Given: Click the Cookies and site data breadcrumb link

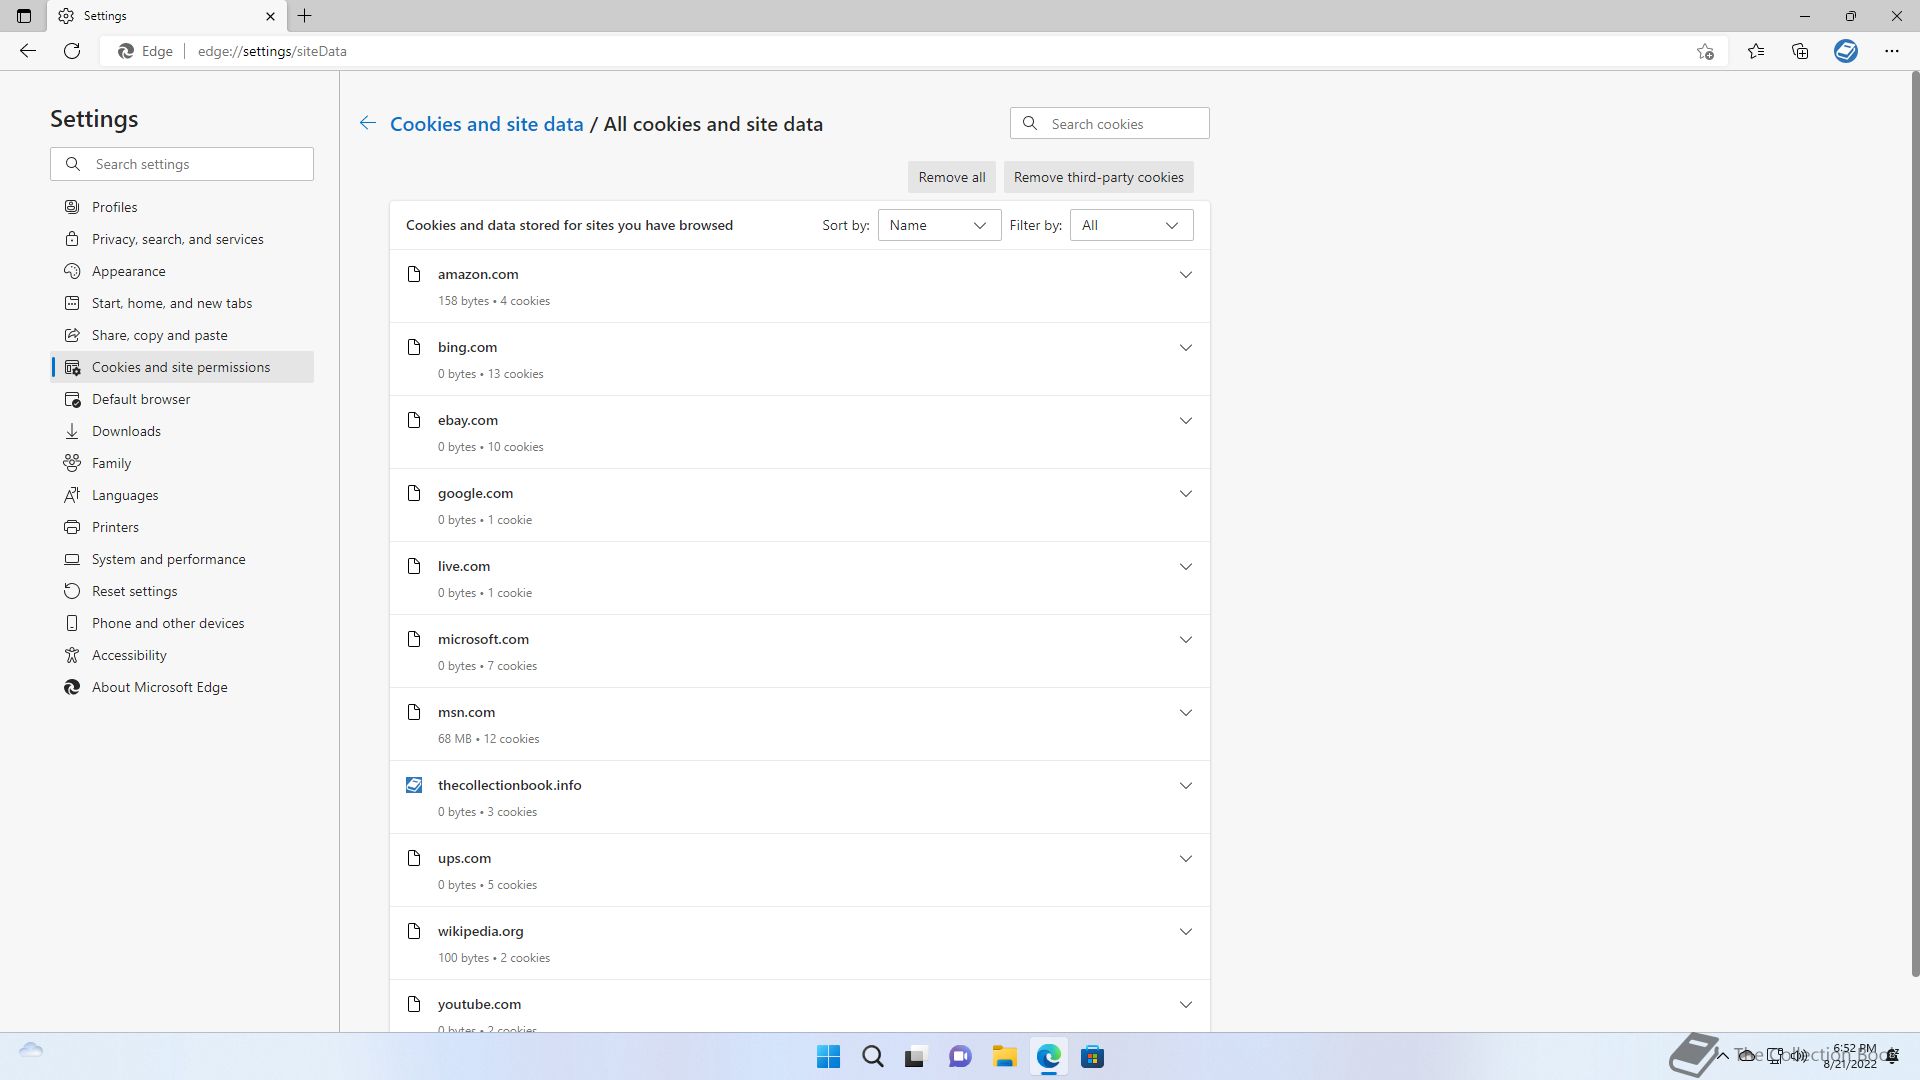Looking at the screenshot, I should pyautogui.click(x=486, y=124).
